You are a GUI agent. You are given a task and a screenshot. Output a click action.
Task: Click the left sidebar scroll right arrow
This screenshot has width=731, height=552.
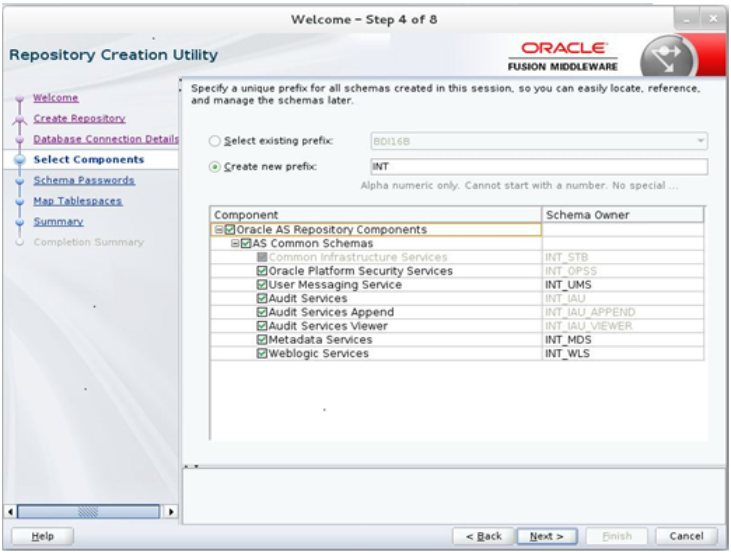pyautogui.click(x=171, y=511)
